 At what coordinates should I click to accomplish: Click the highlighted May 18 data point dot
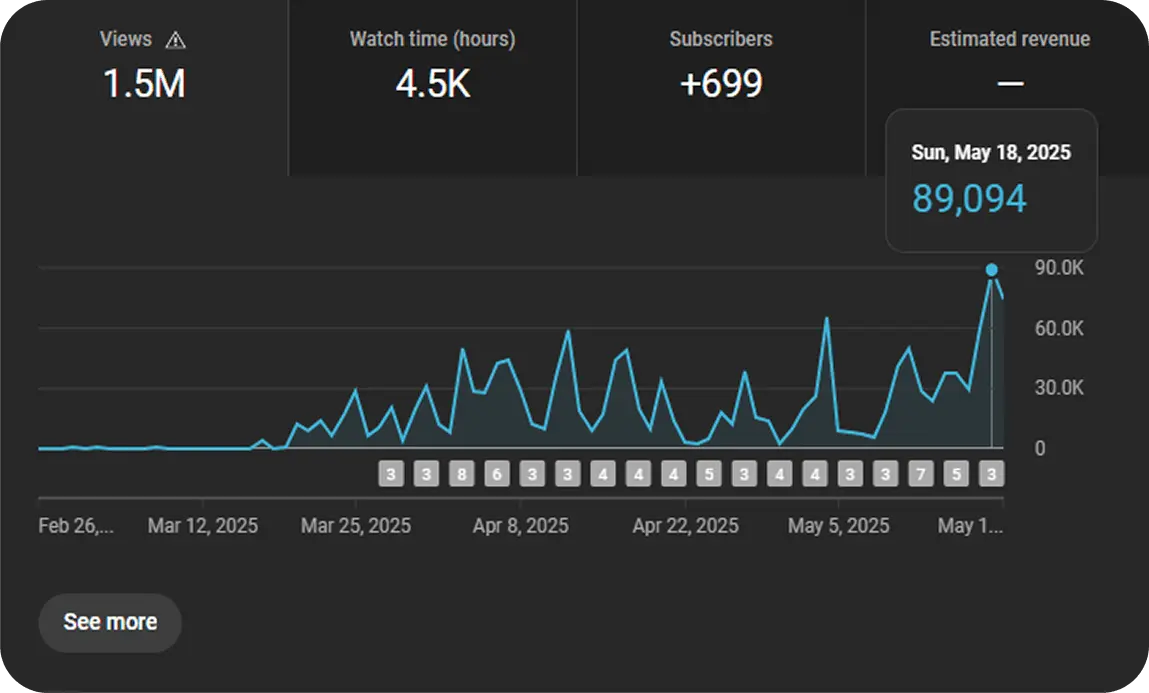(991, 270)
